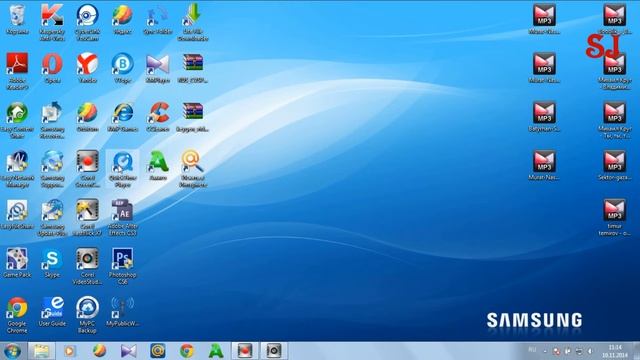This screenshot has height=360, width=640.
Task: Launch Adobe Reader desktop shortcut
Action: point(17,71)
